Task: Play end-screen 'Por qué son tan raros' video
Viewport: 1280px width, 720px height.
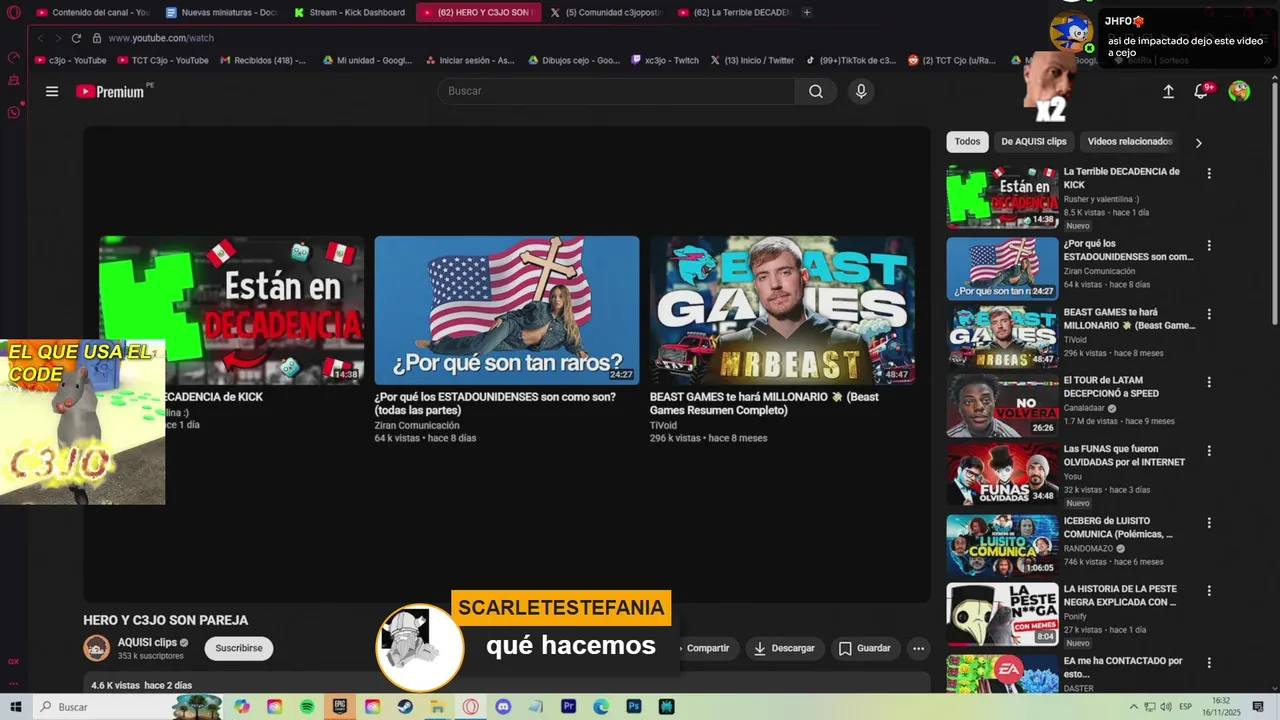Action: pyautogui.click(x=507, y=310)
